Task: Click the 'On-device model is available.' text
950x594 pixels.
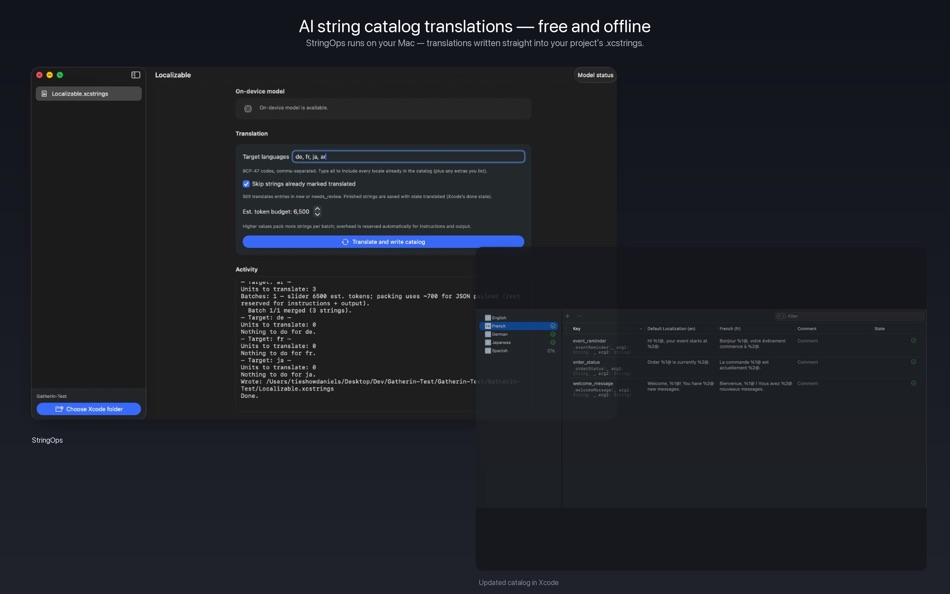Action: [293, 108]
